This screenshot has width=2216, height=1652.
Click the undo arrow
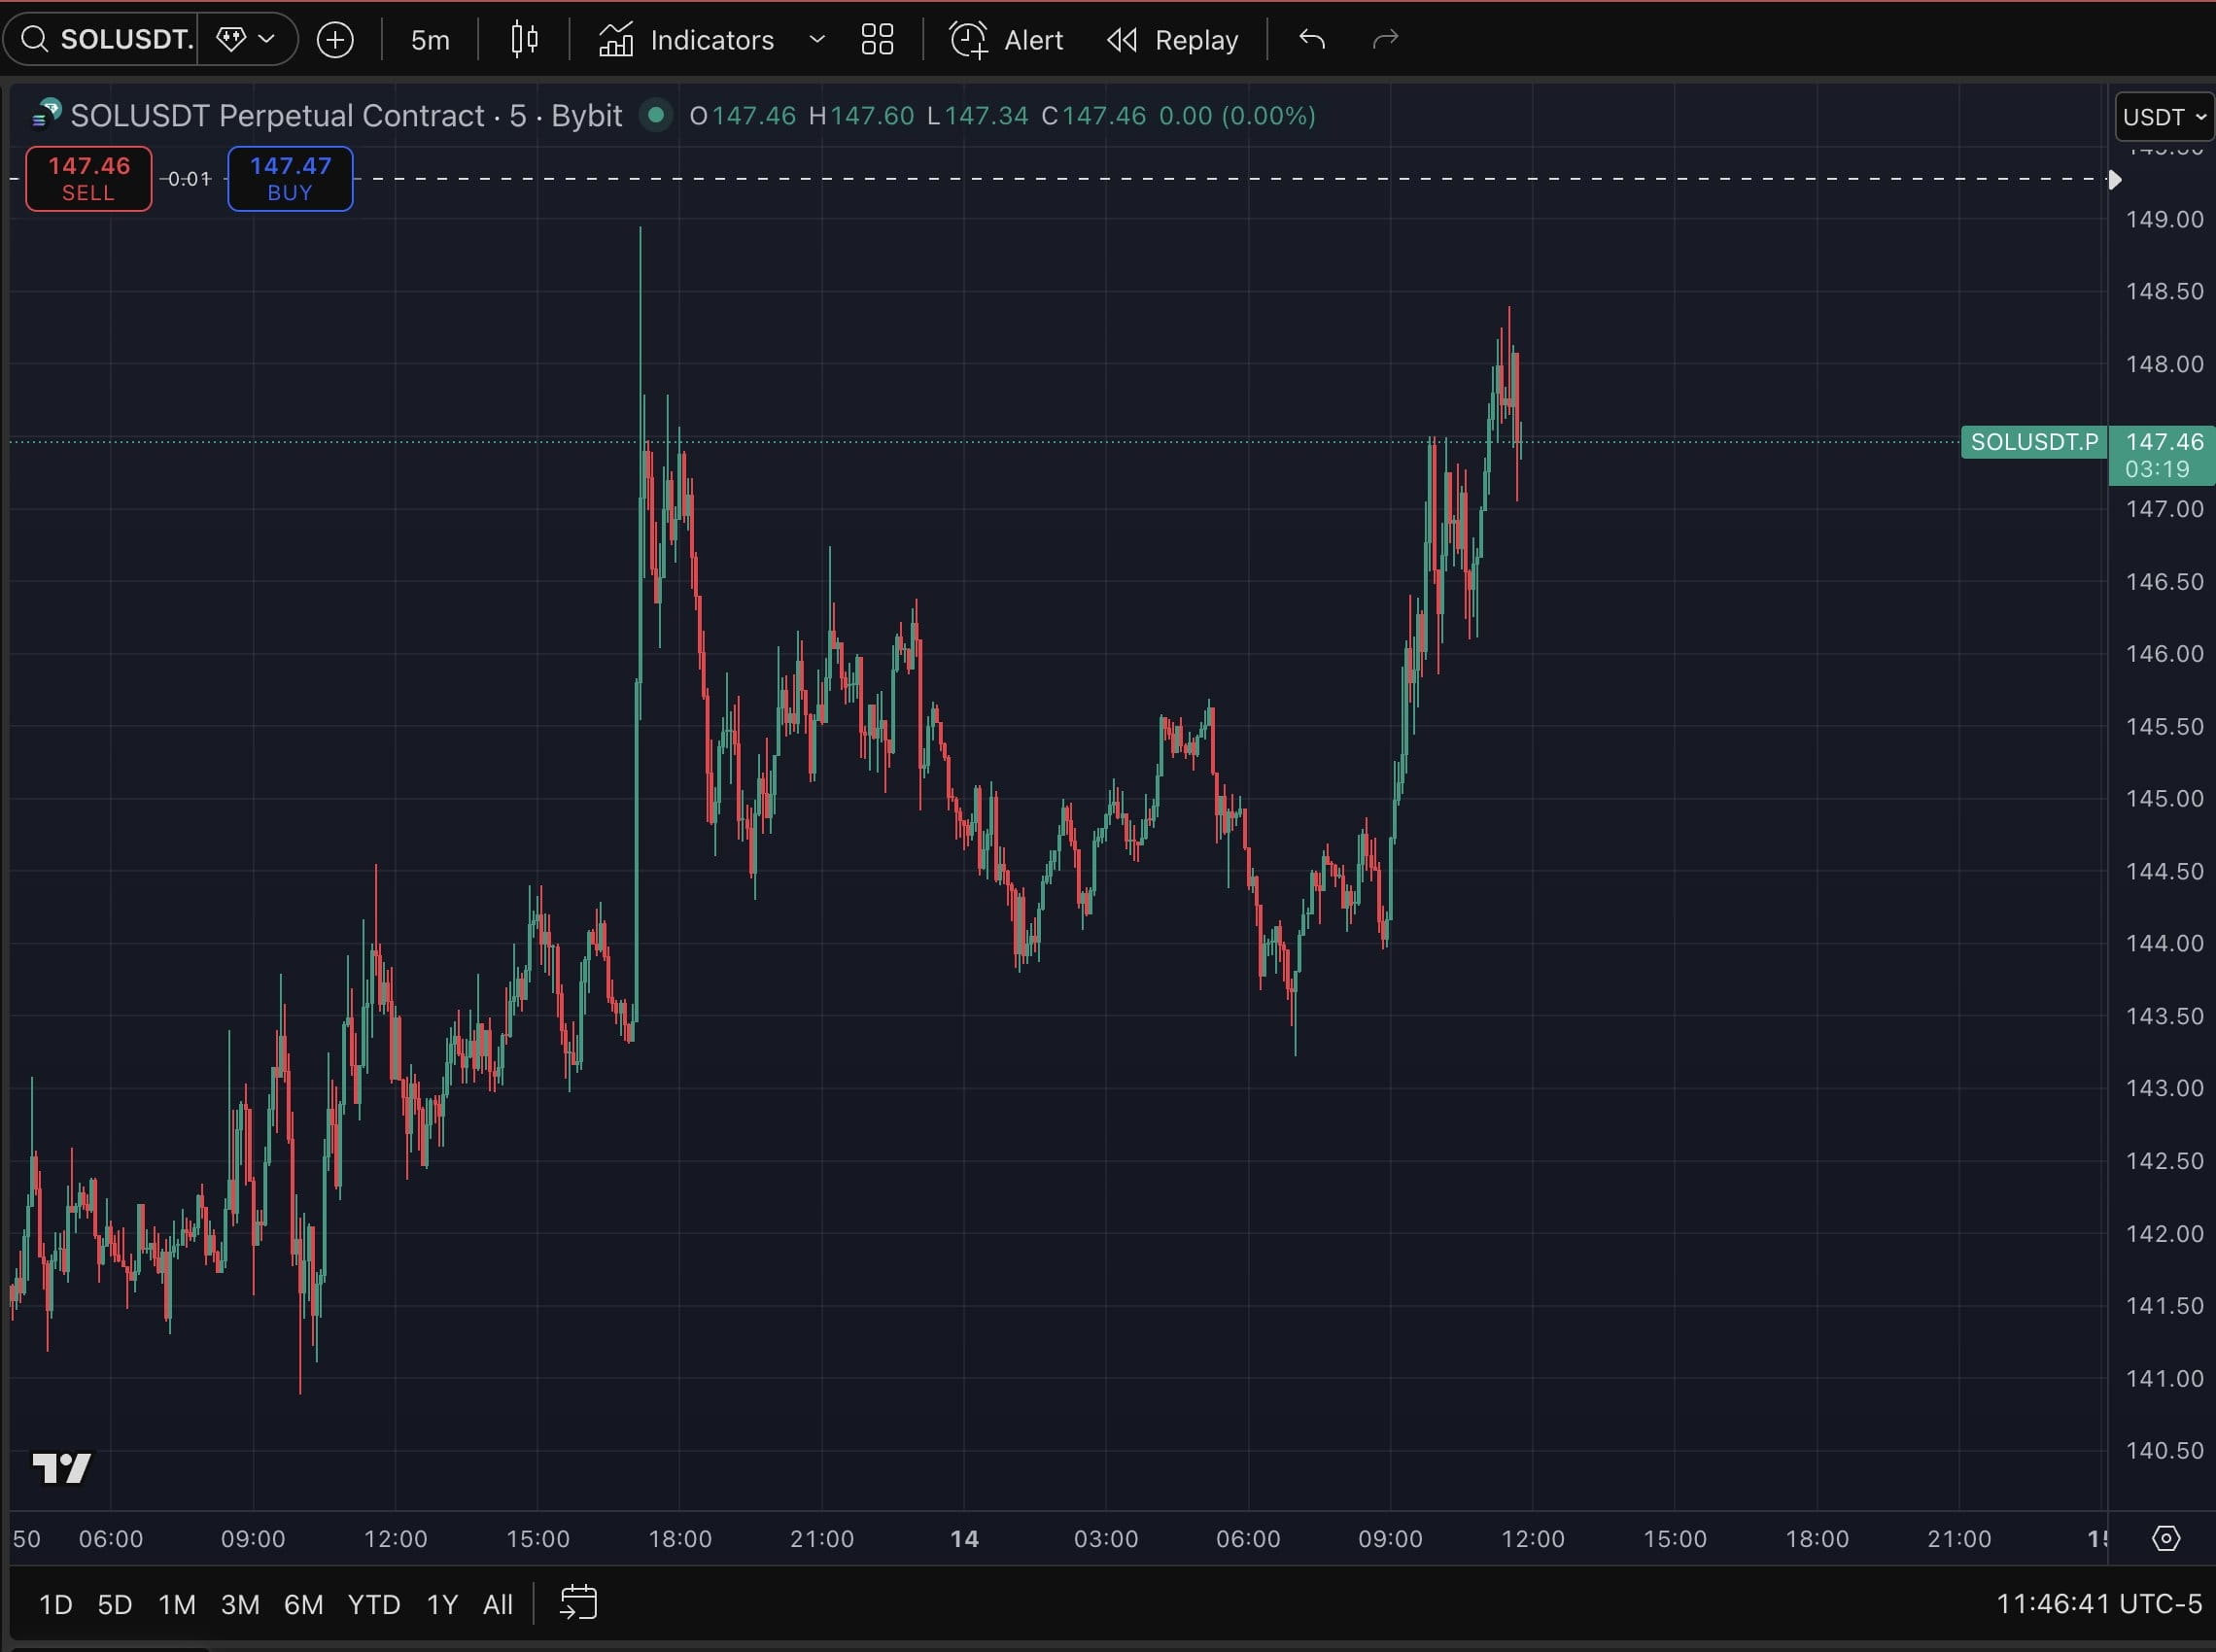pos(1312,40)
